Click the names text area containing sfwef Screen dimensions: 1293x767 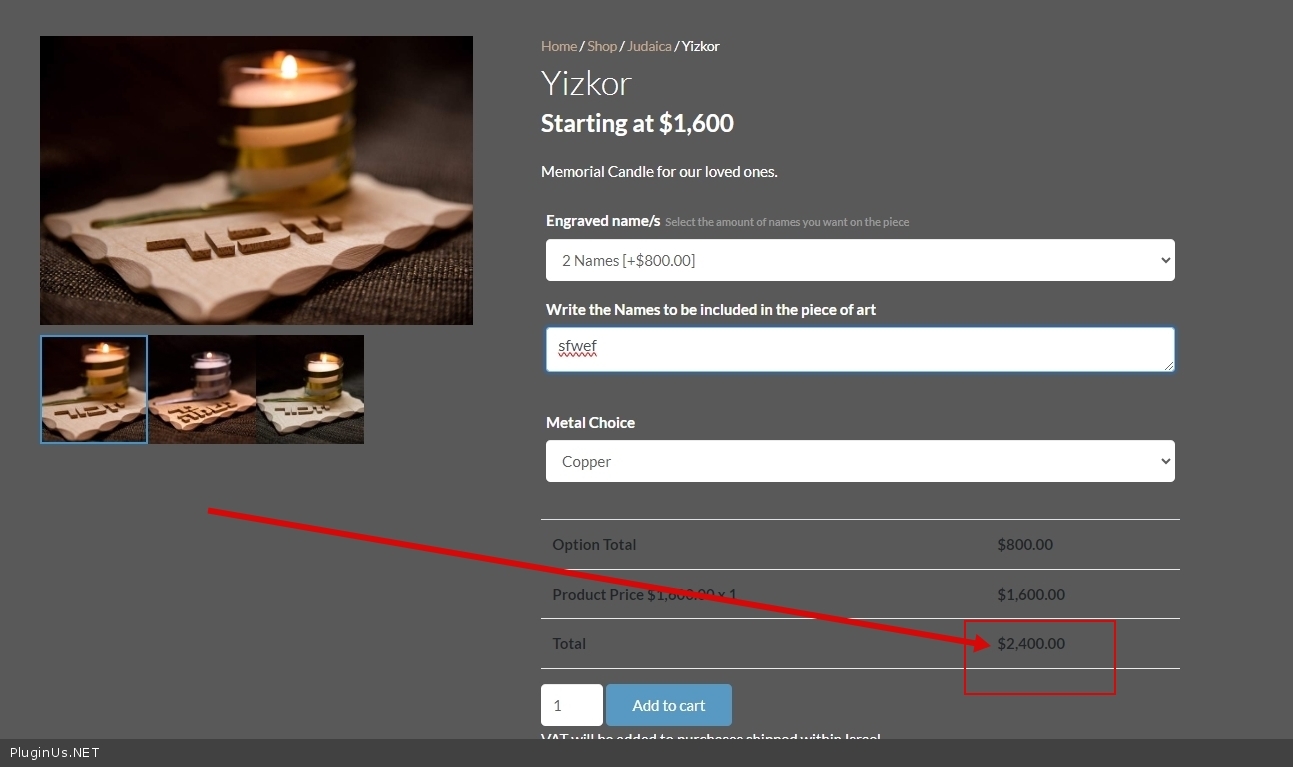[x=860, y=349]
